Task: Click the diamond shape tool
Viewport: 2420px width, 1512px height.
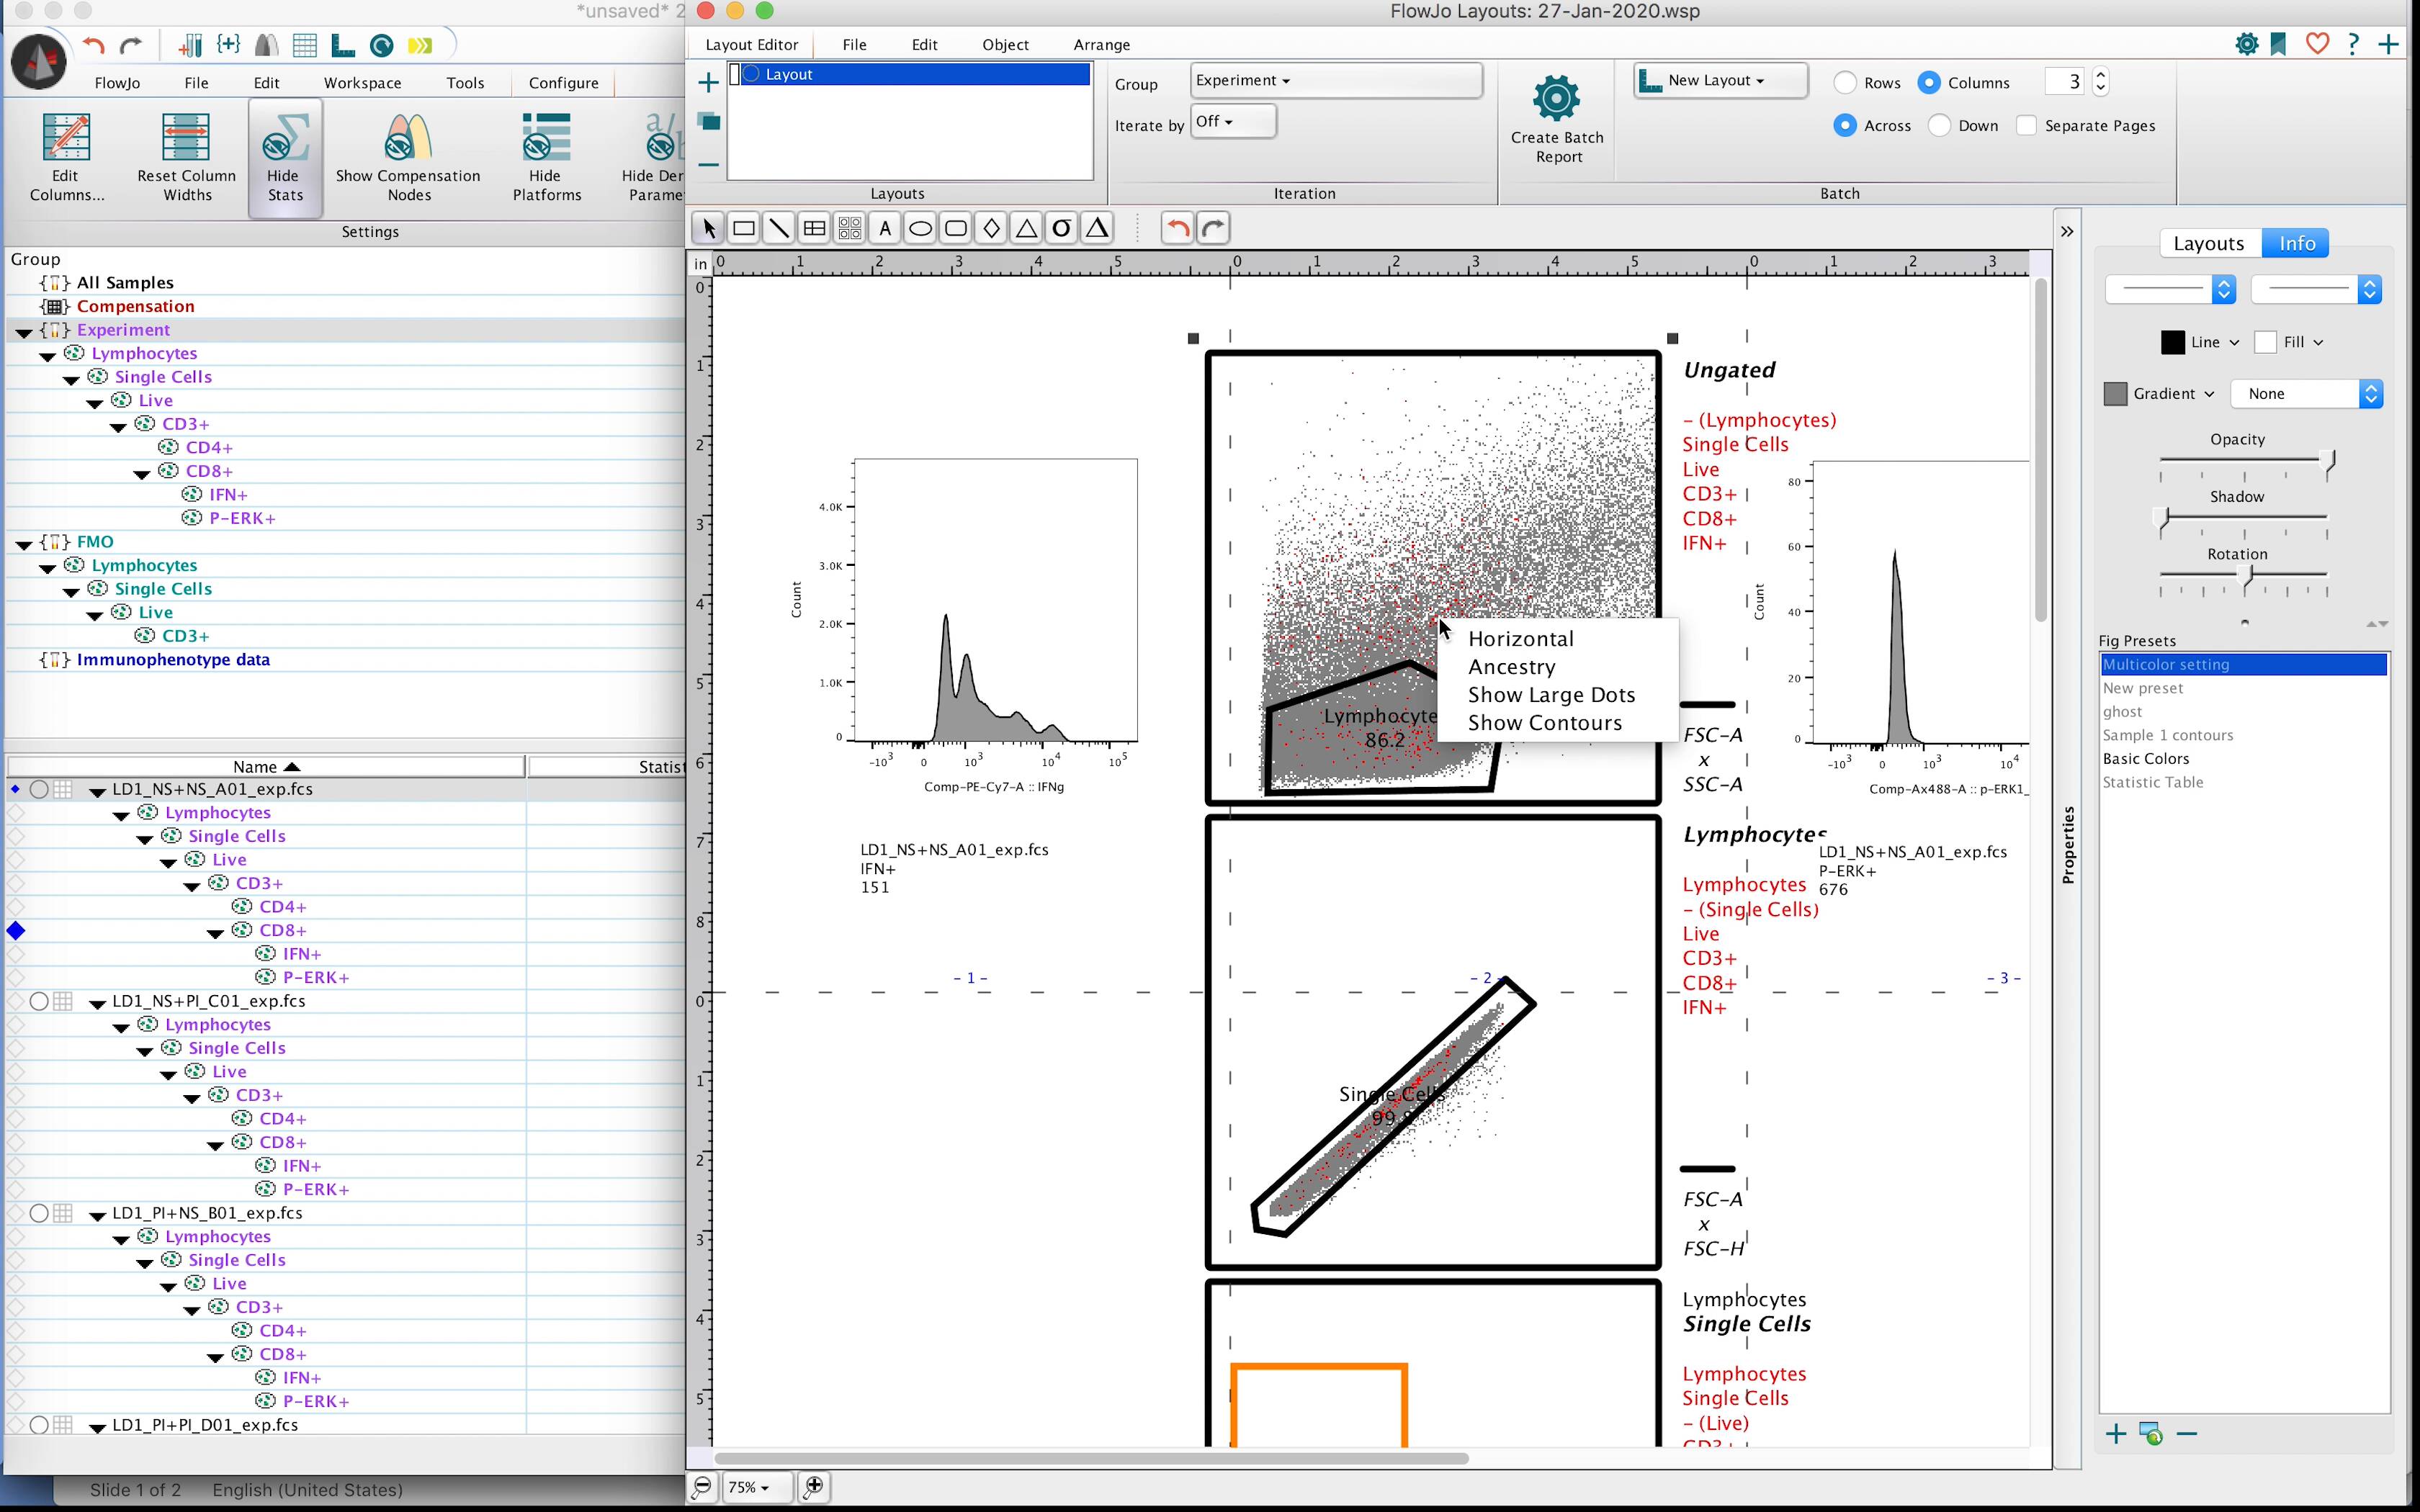Action: (991, 229)
